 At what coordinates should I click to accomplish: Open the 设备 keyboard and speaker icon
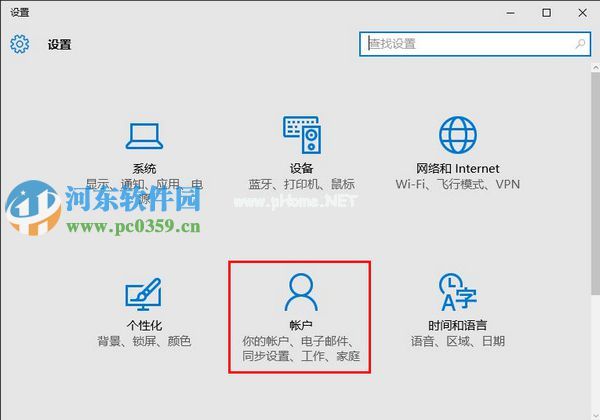tap(301, 135)
